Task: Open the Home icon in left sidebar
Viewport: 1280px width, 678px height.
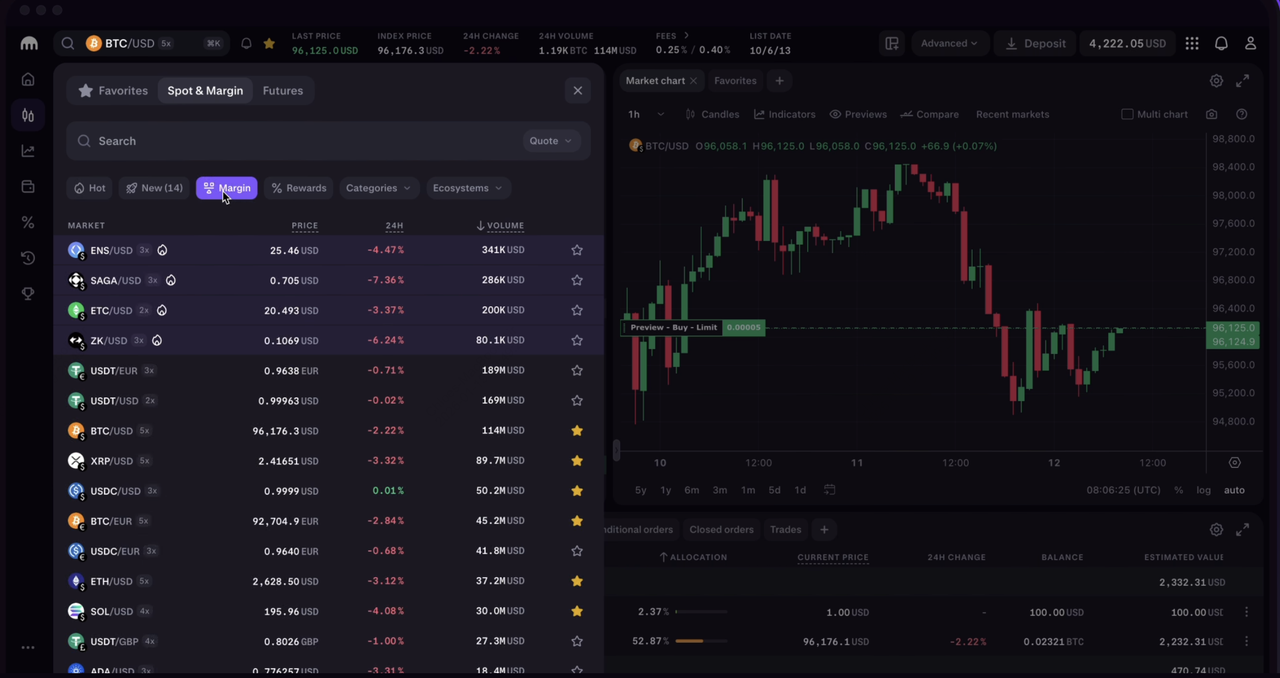Action: (28, 79)
